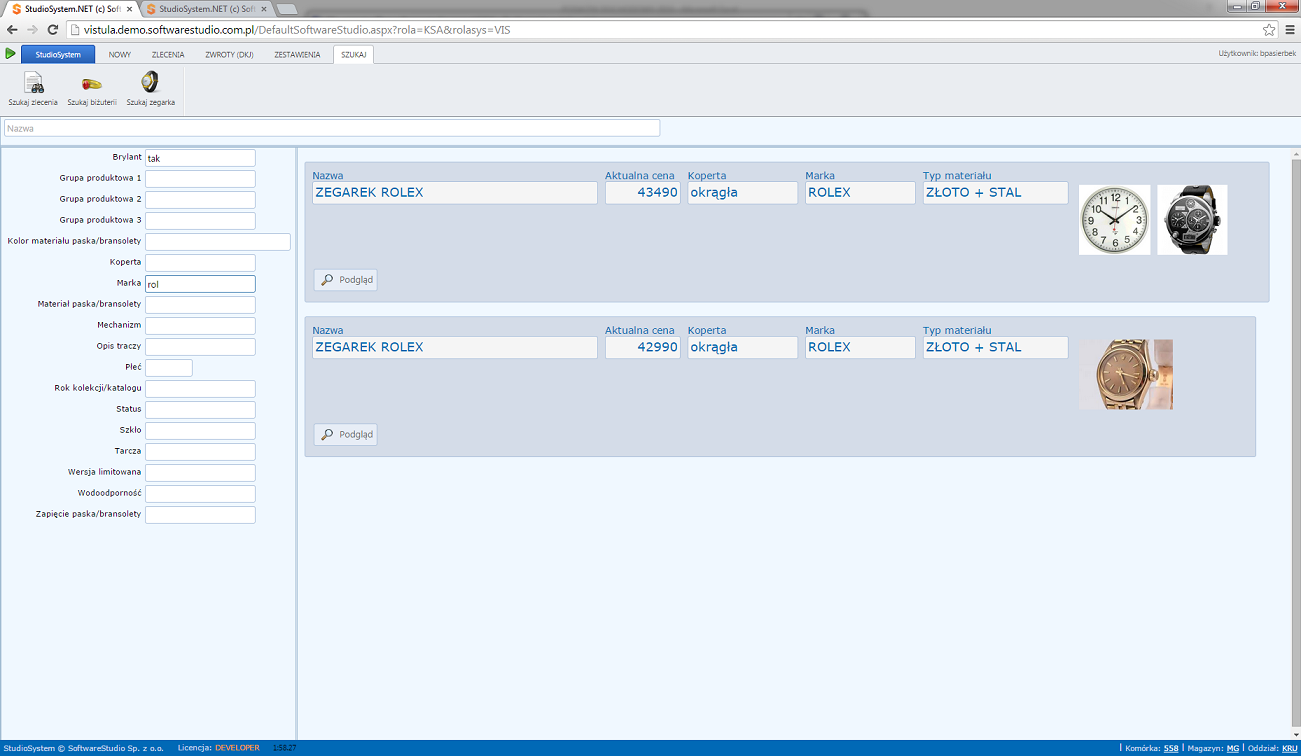Click Magazyn MG link in status bar
The height and width of the screenshot is (756, 1301).
pos(1233,748)
